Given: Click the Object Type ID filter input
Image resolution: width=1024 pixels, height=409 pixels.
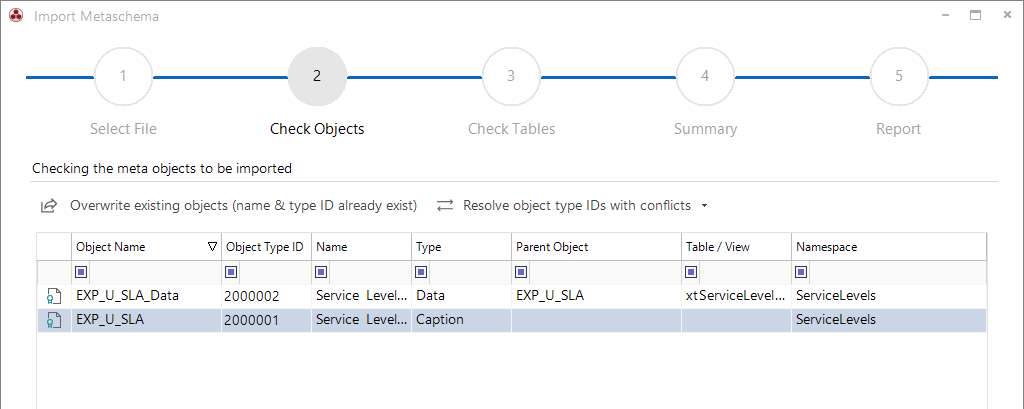Looking at the screenshot, I should [275, 272].
